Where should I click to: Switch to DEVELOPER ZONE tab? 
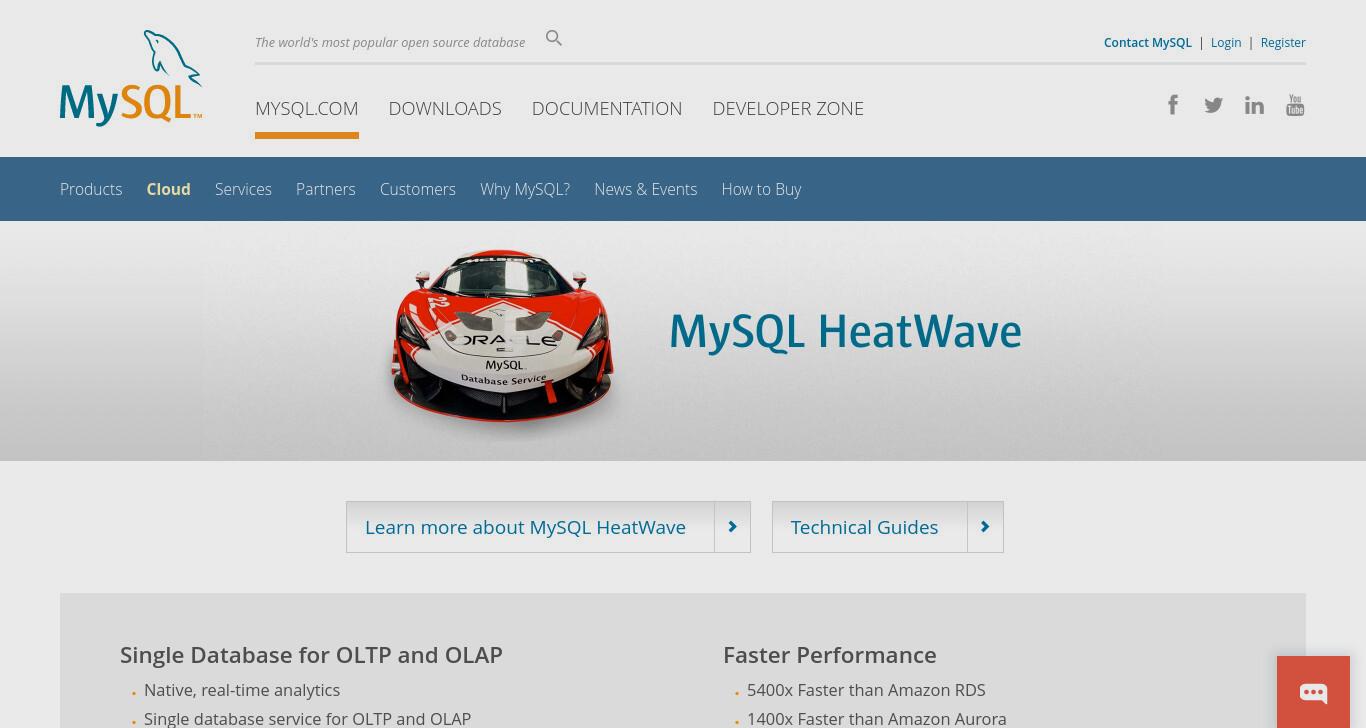(788, 108)
